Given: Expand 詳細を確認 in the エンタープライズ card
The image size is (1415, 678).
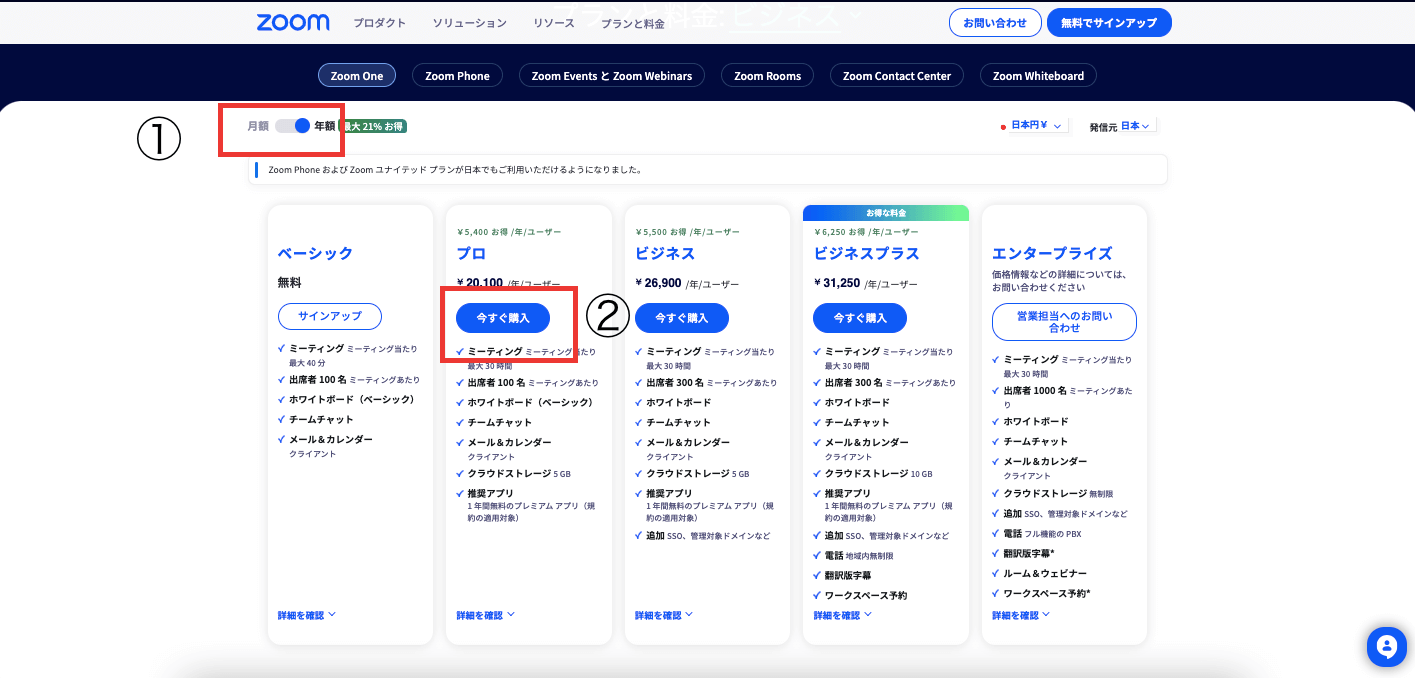Looking at the screenshot, I should coord(1021,615).
